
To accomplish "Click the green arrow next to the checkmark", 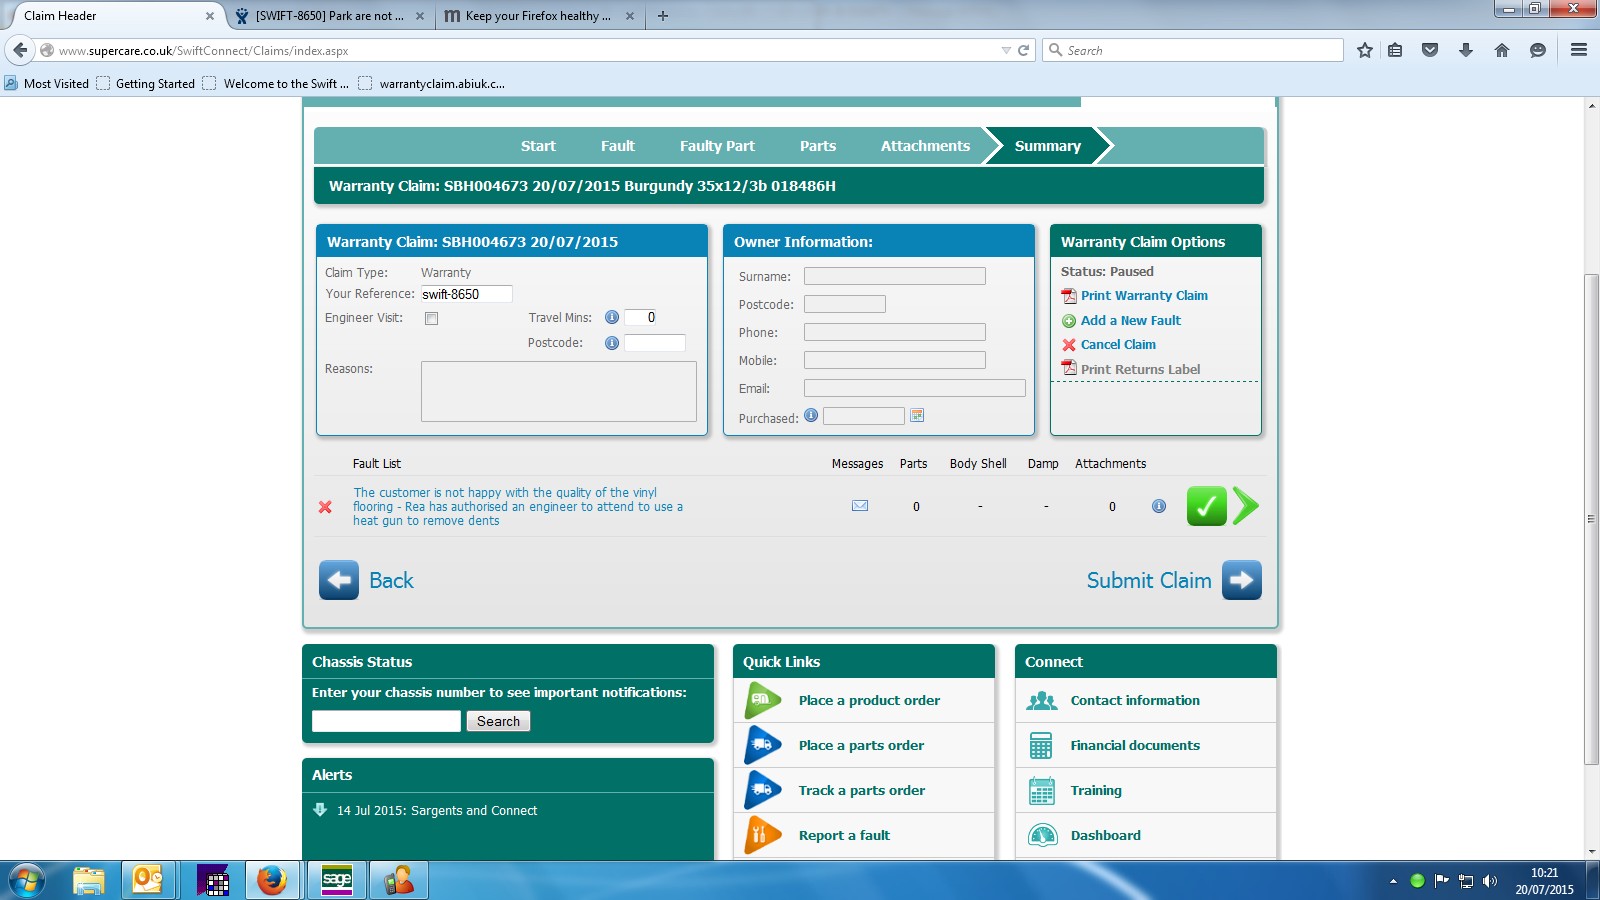I will pos(1246,506).
